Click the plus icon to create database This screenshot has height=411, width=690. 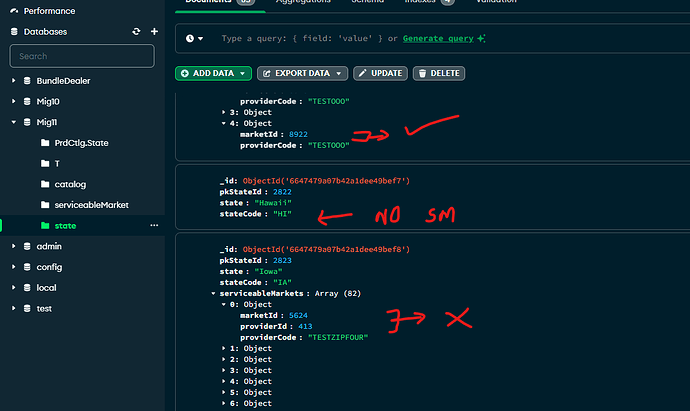(x=154, y=32)
